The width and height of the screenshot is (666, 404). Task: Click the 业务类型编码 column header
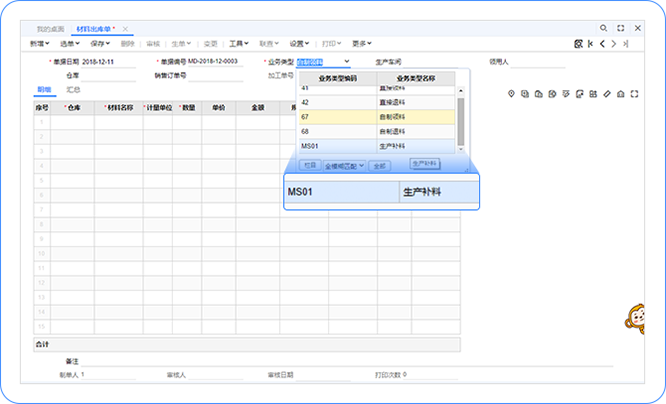[x=338, y=79]
